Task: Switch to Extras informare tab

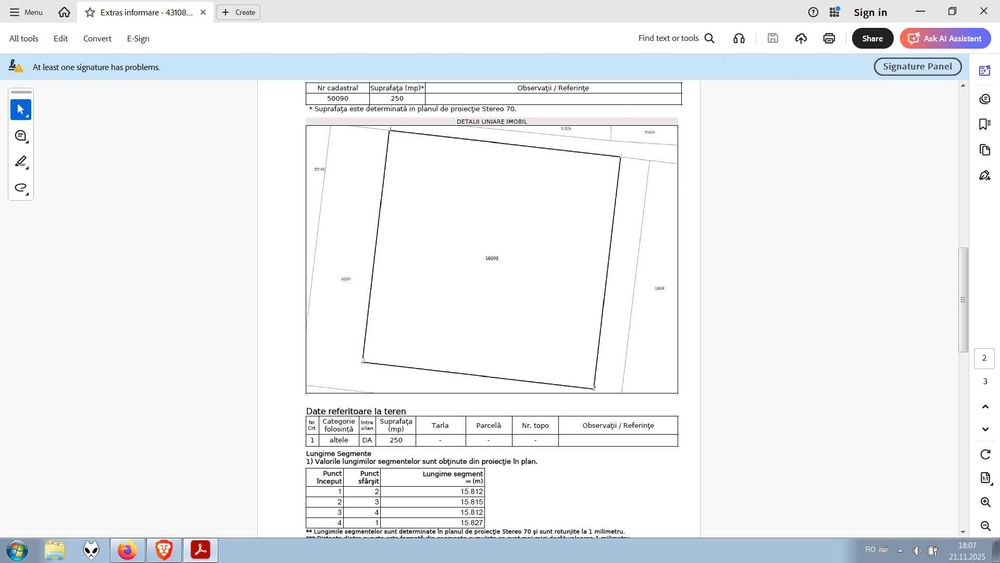Action: [x=146, y=12]
